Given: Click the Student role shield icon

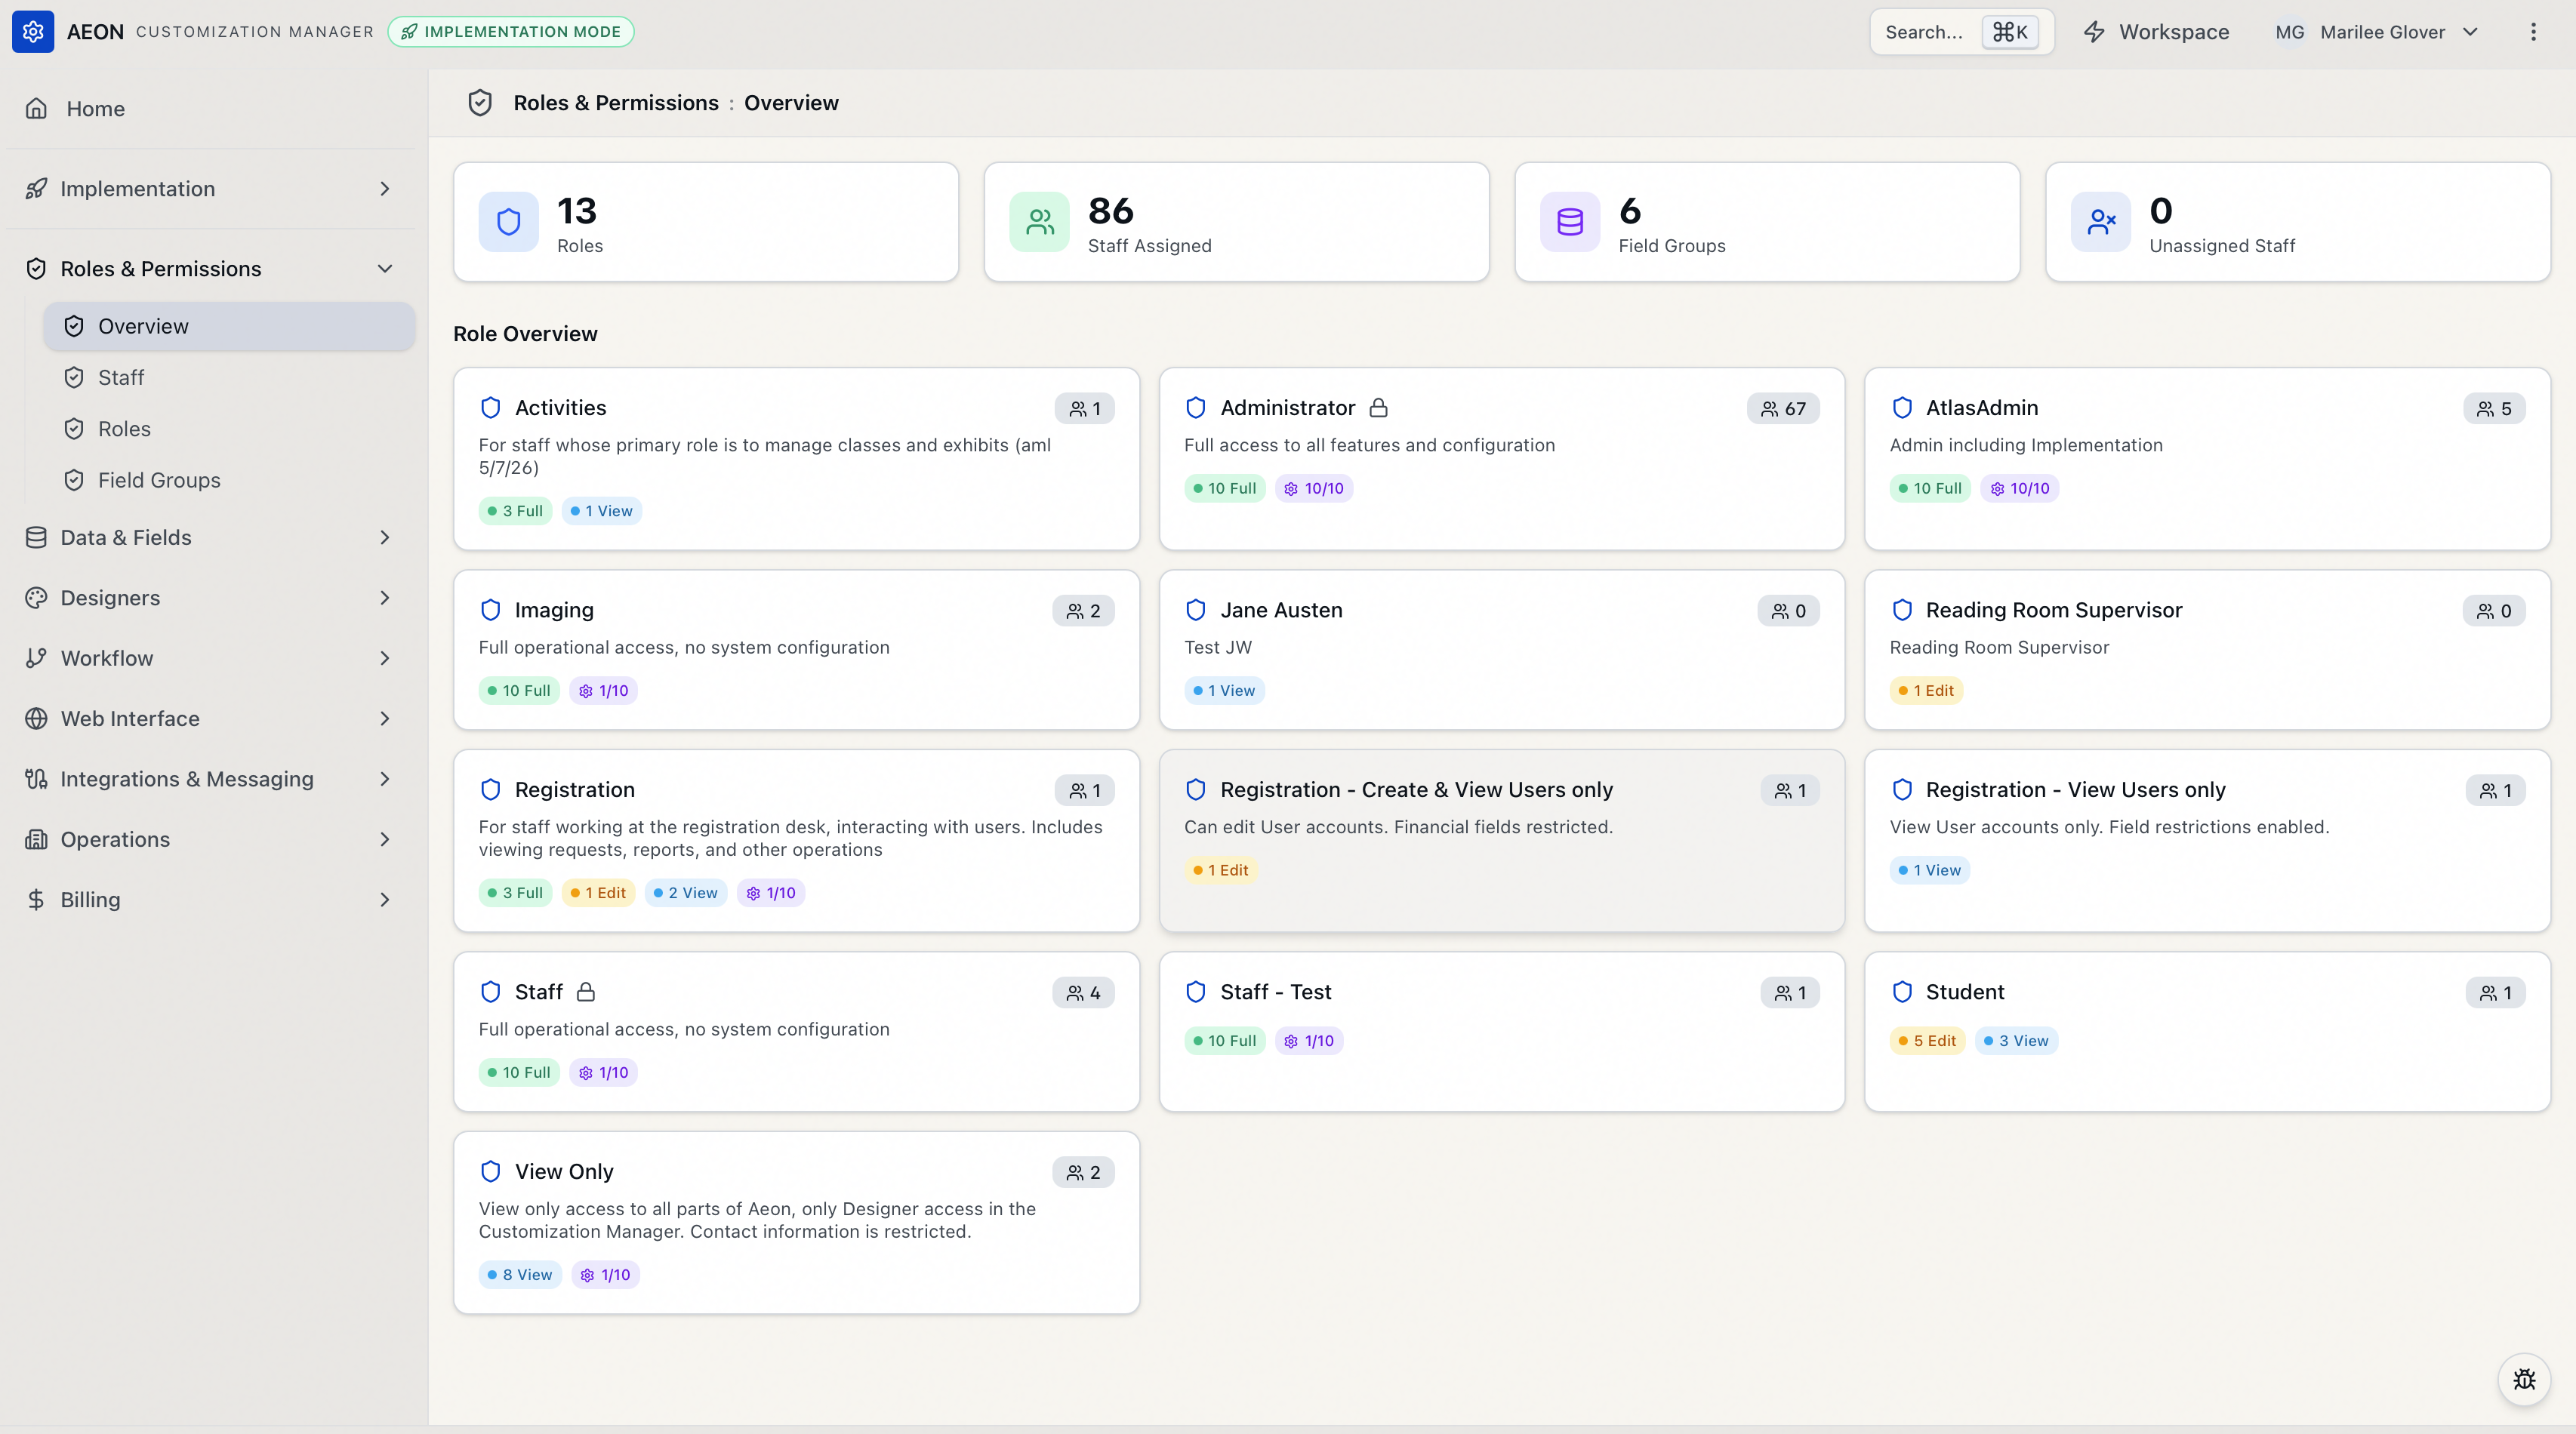Looking at the screenshot, I should point(1902,992).
